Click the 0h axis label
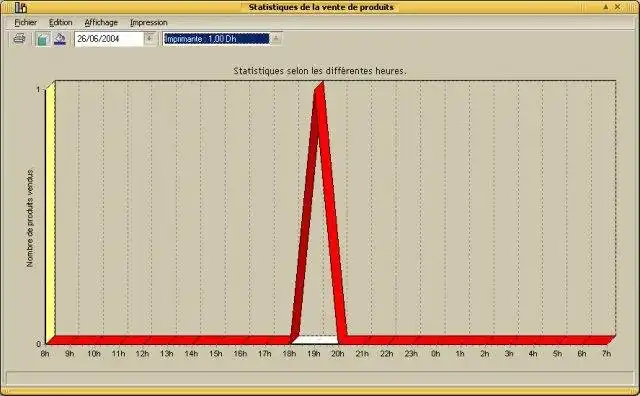This screenshot has width=640, height=396. (436, 354)
